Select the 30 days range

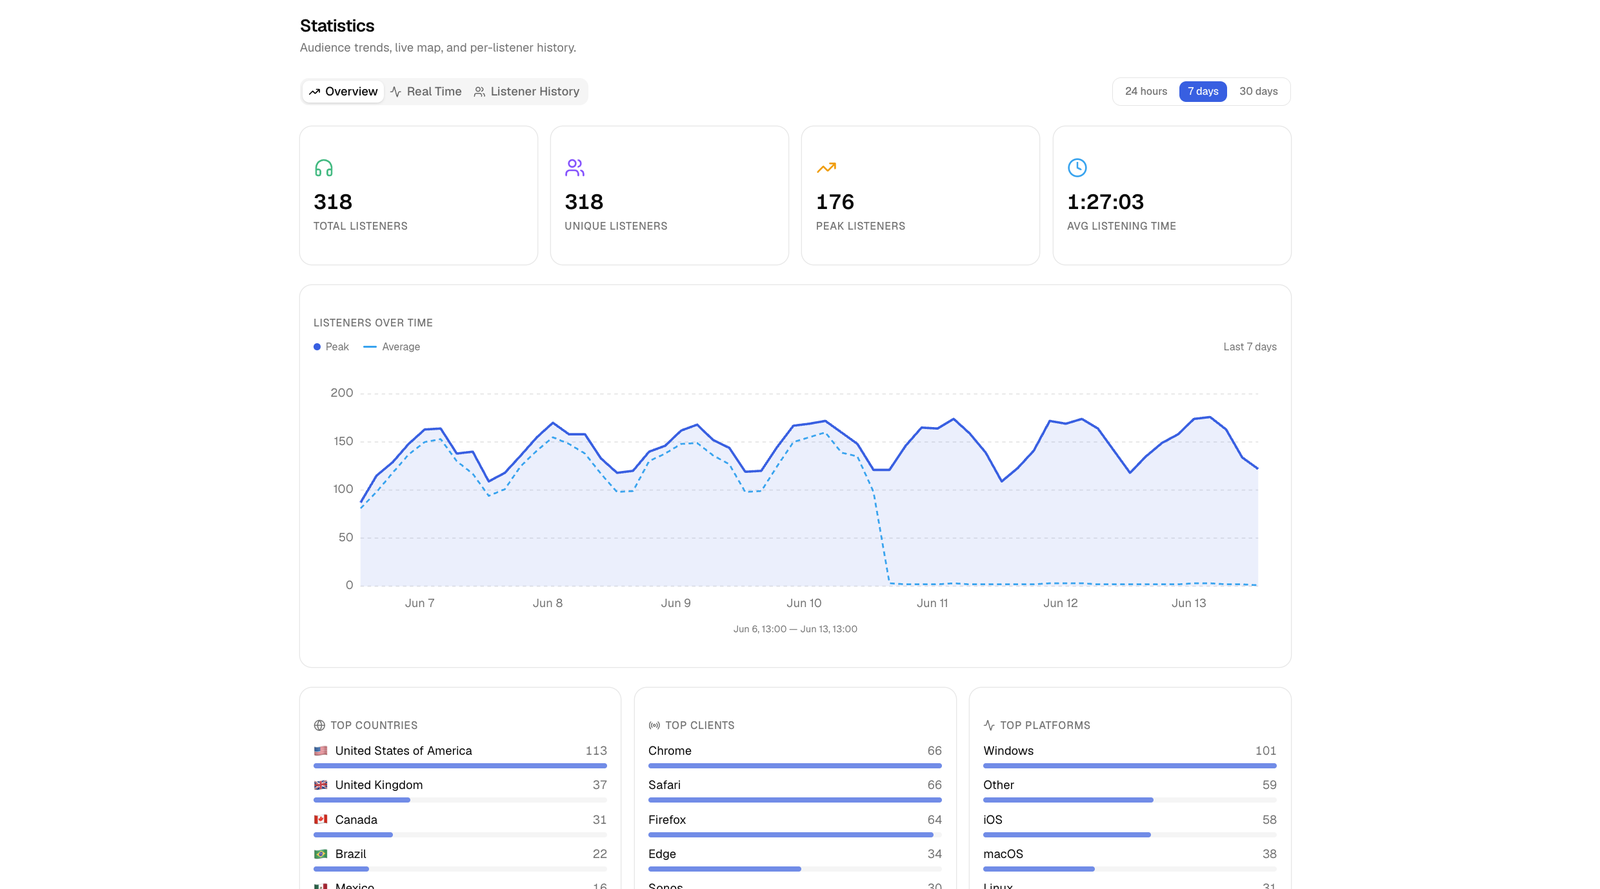coord(1258,92)
